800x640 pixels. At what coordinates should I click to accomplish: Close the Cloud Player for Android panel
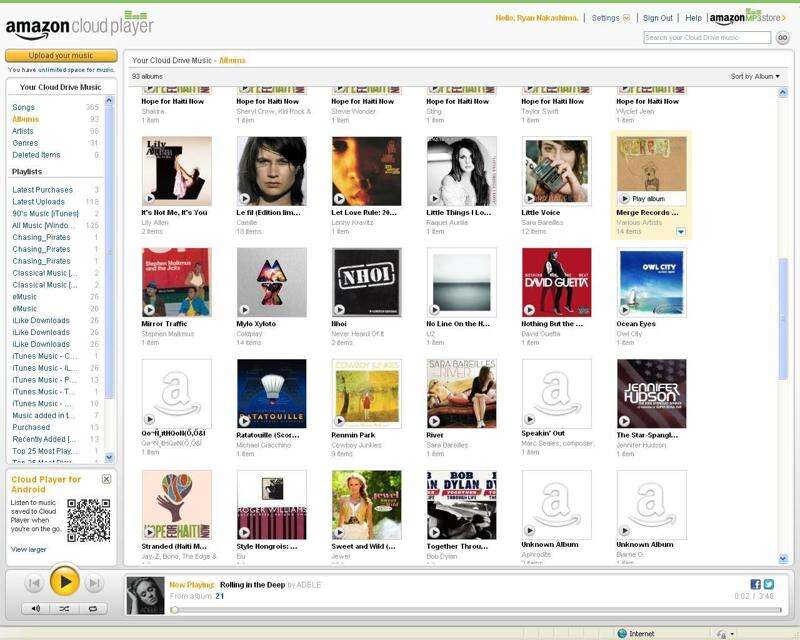pos(106,479)
